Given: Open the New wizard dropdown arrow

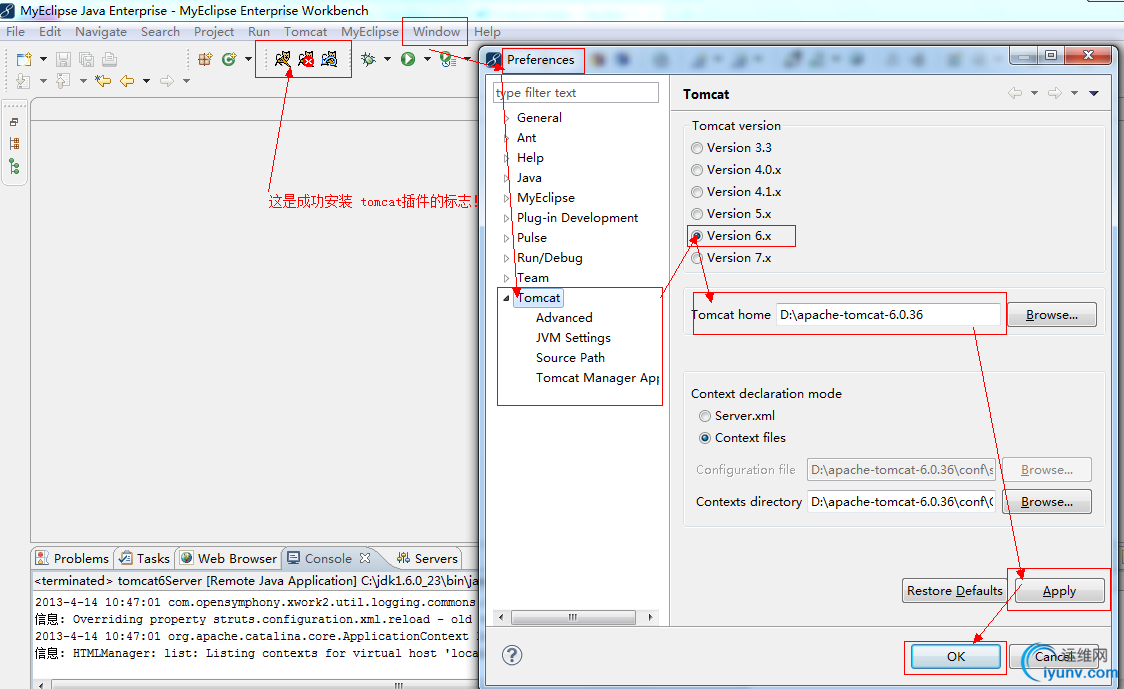Looking at the screenshot, I should pos(43,59).
